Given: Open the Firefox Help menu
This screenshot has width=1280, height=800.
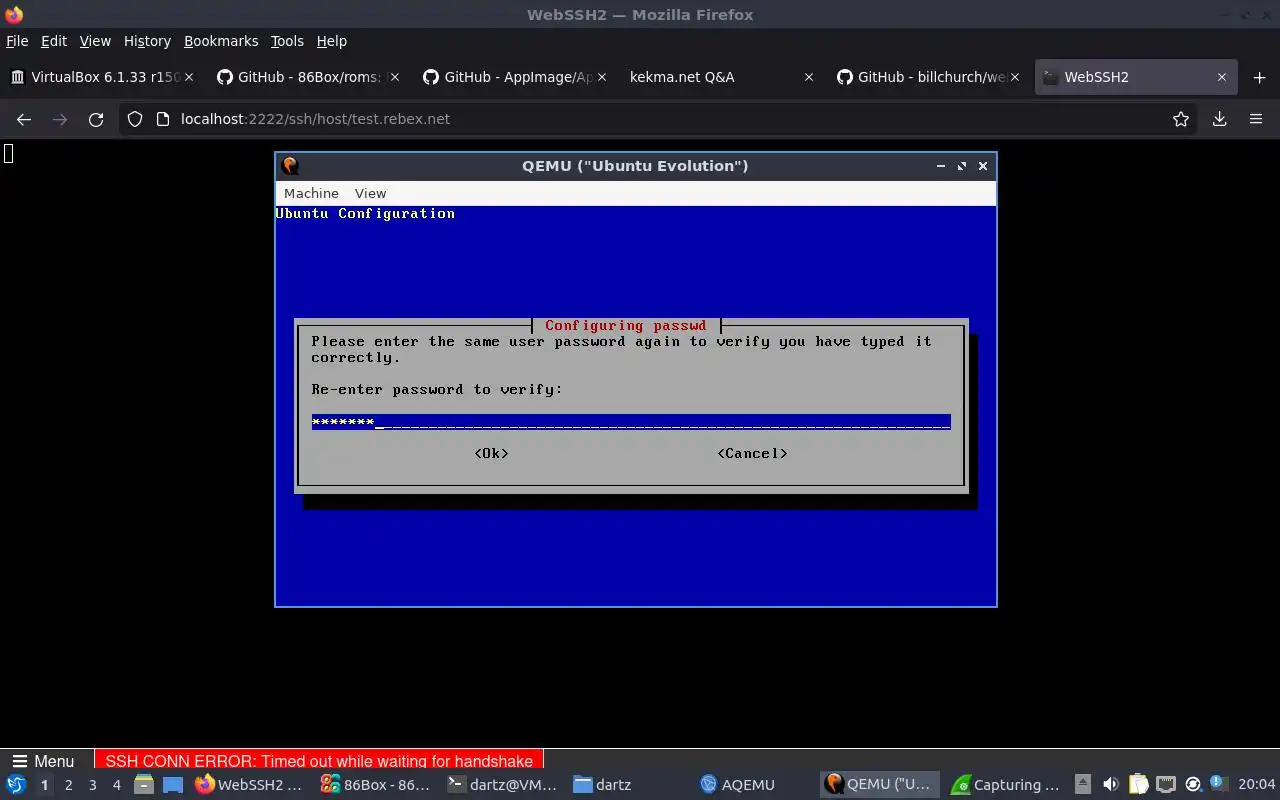Looking at the screenshot, I should [331, 41].
